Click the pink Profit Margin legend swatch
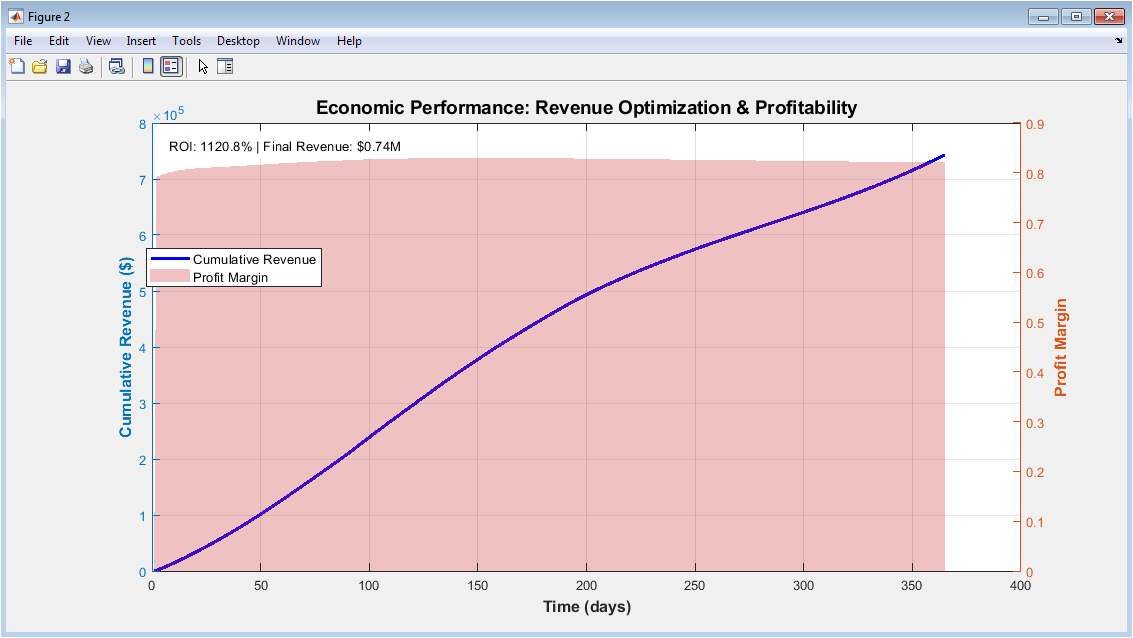The height and width of the screenshot is (638, 1133). [x=170, y=277]
